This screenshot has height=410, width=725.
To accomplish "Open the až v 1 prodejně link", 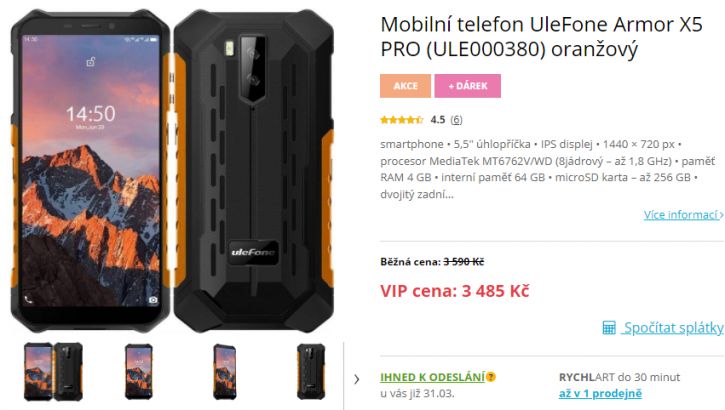I will pyautogui.click(x=600, y=394).
